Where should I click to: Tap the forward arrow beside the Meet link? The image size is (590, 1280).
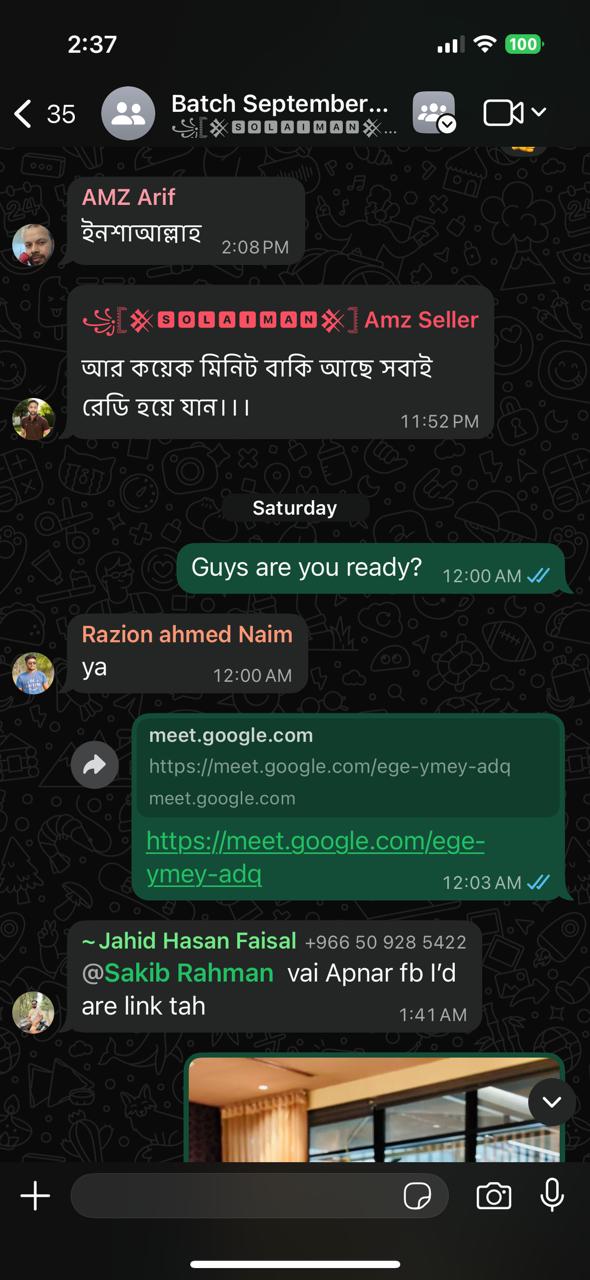pos(95,766)
